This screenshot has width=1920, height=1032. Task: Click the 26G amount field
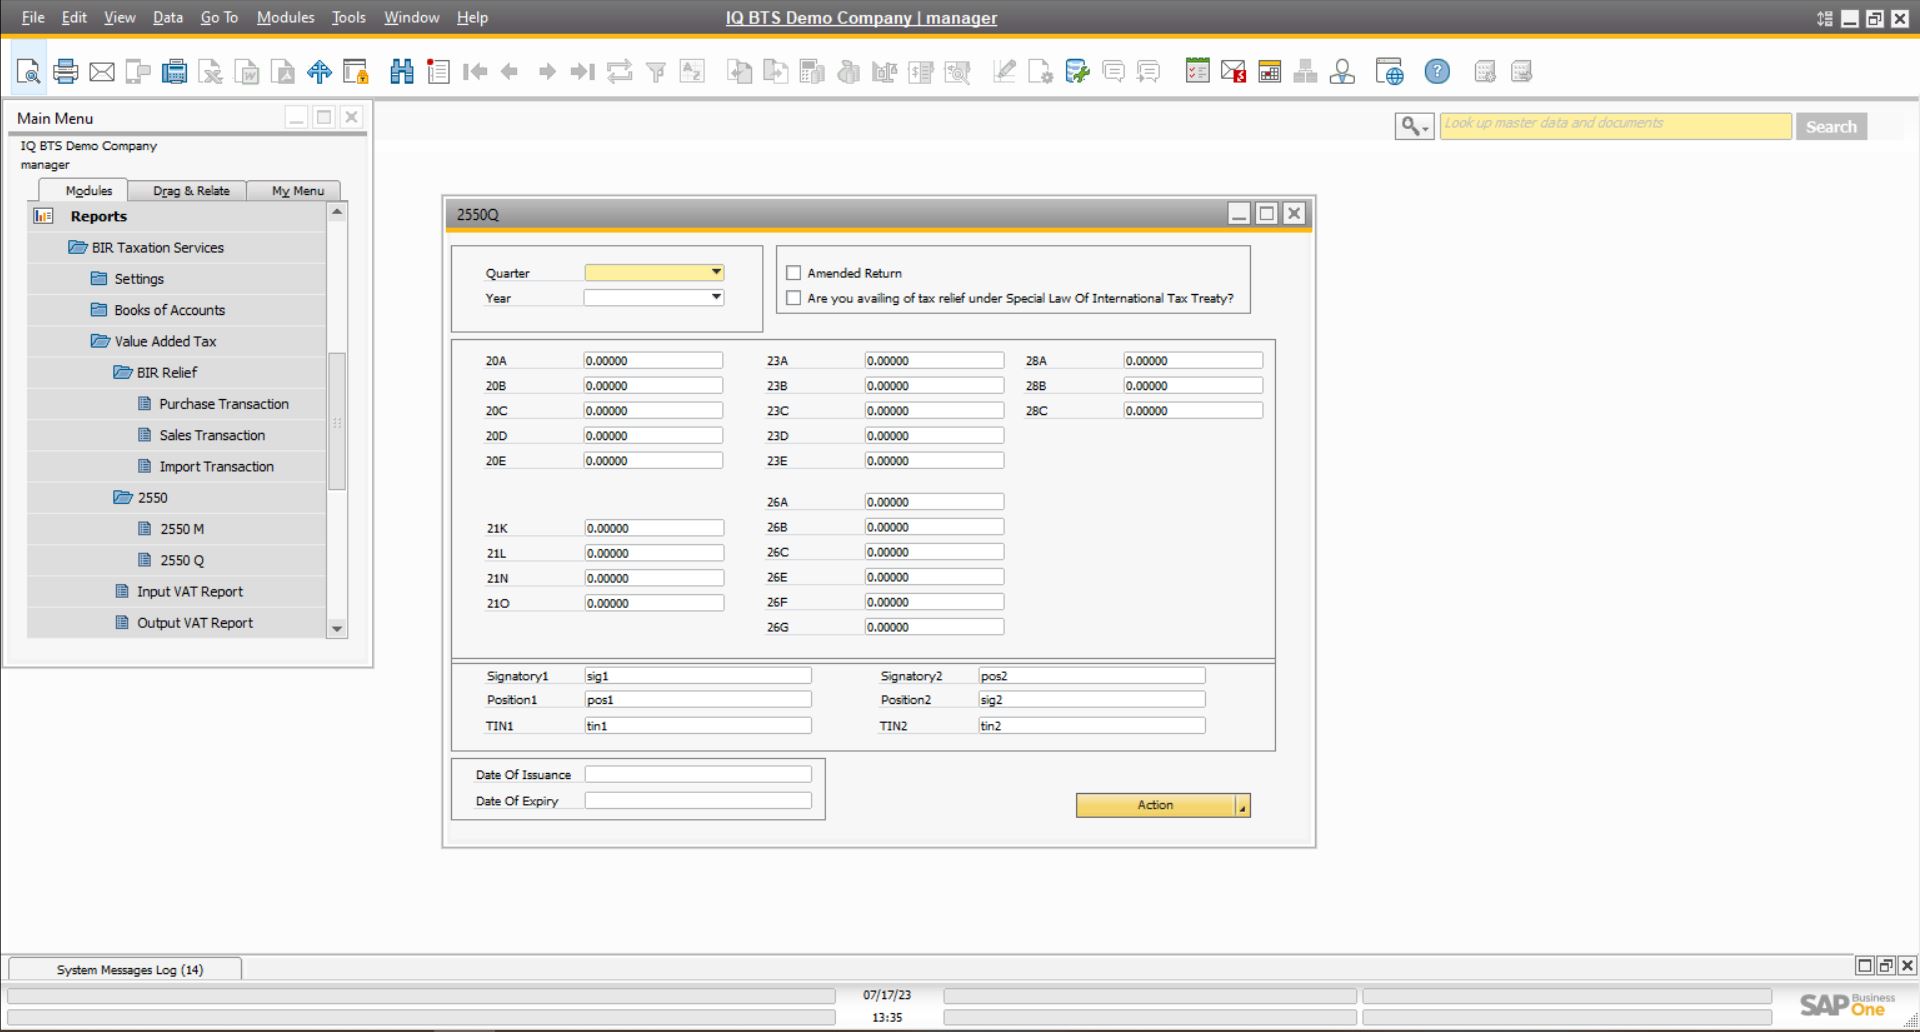[x=934, y=627]
